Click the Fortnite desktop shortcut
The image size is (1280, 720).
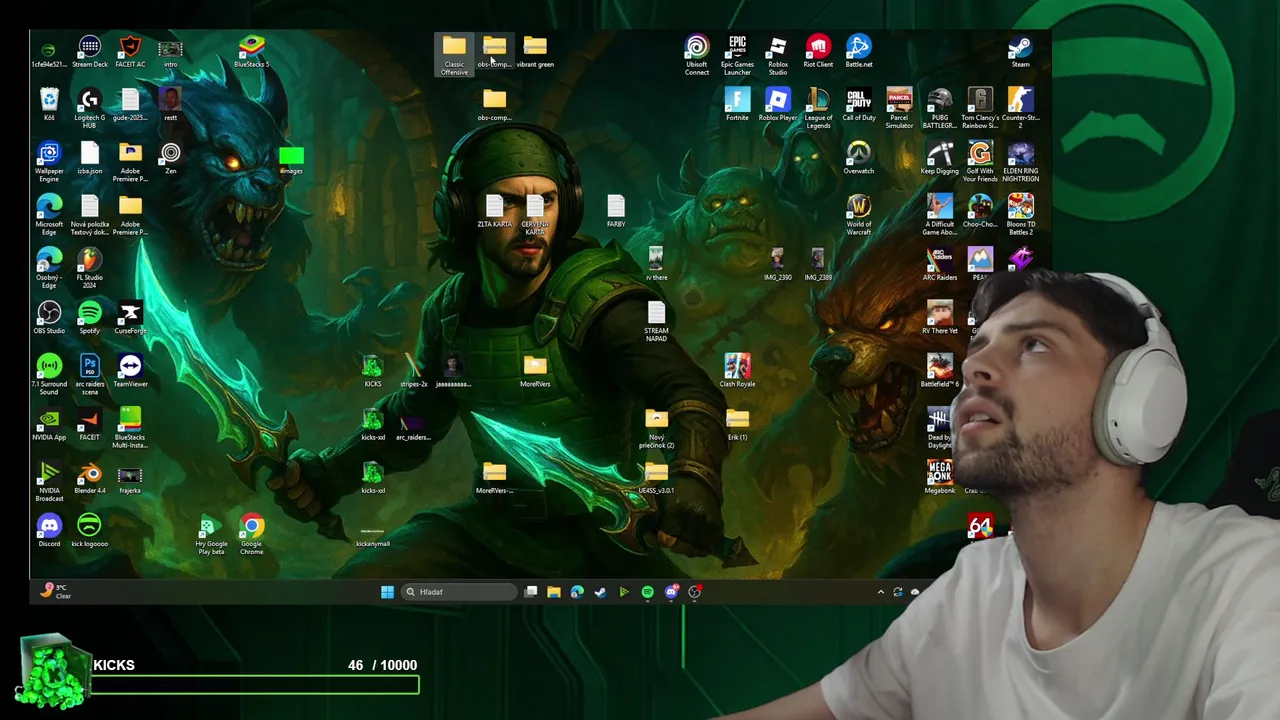pyautogui.click(x=737, y=105)
